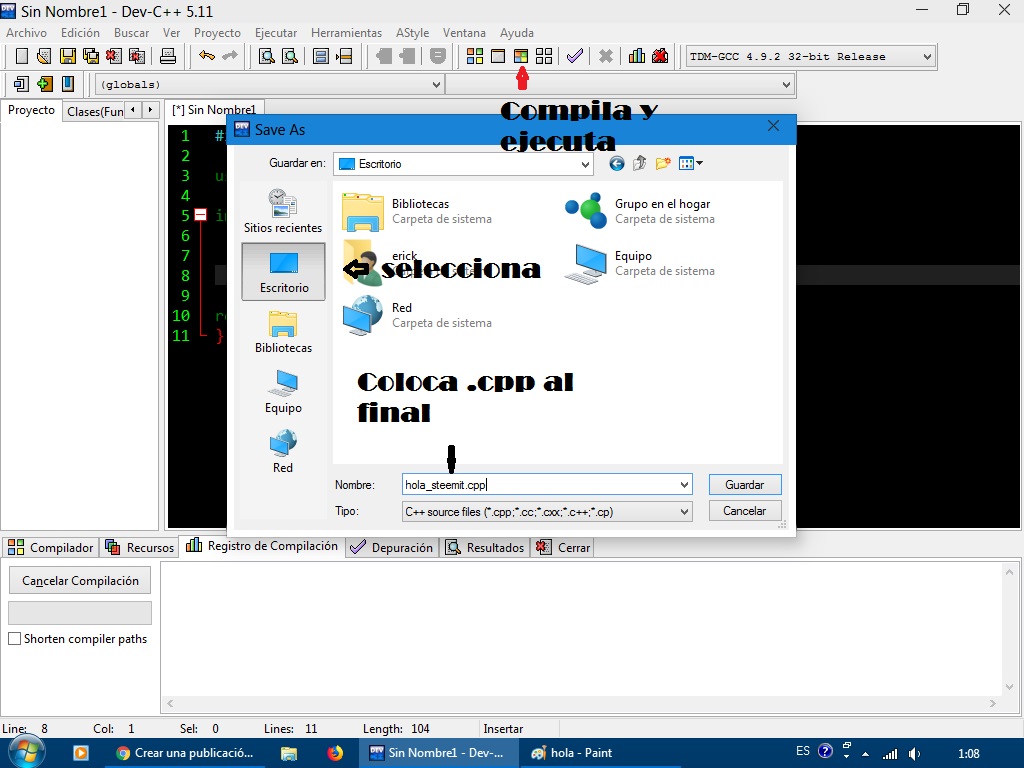
Task: Click the New source file icon
Action: point(22,56)
